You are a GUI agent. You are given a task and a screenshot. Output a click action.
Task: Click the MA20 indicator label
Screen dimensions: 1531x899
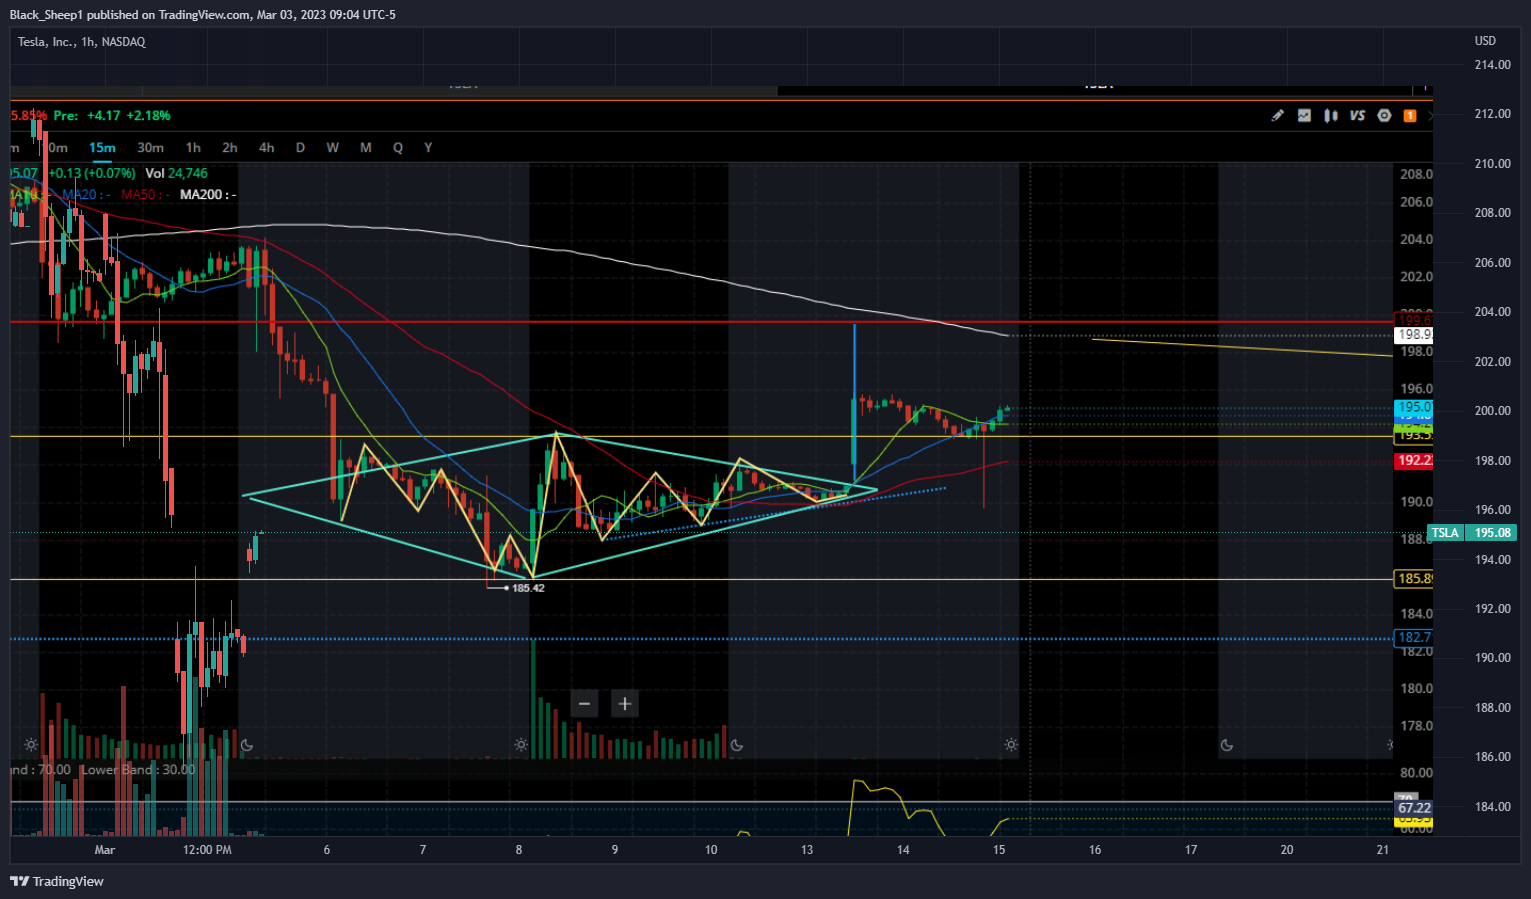[x=87, y=195]
